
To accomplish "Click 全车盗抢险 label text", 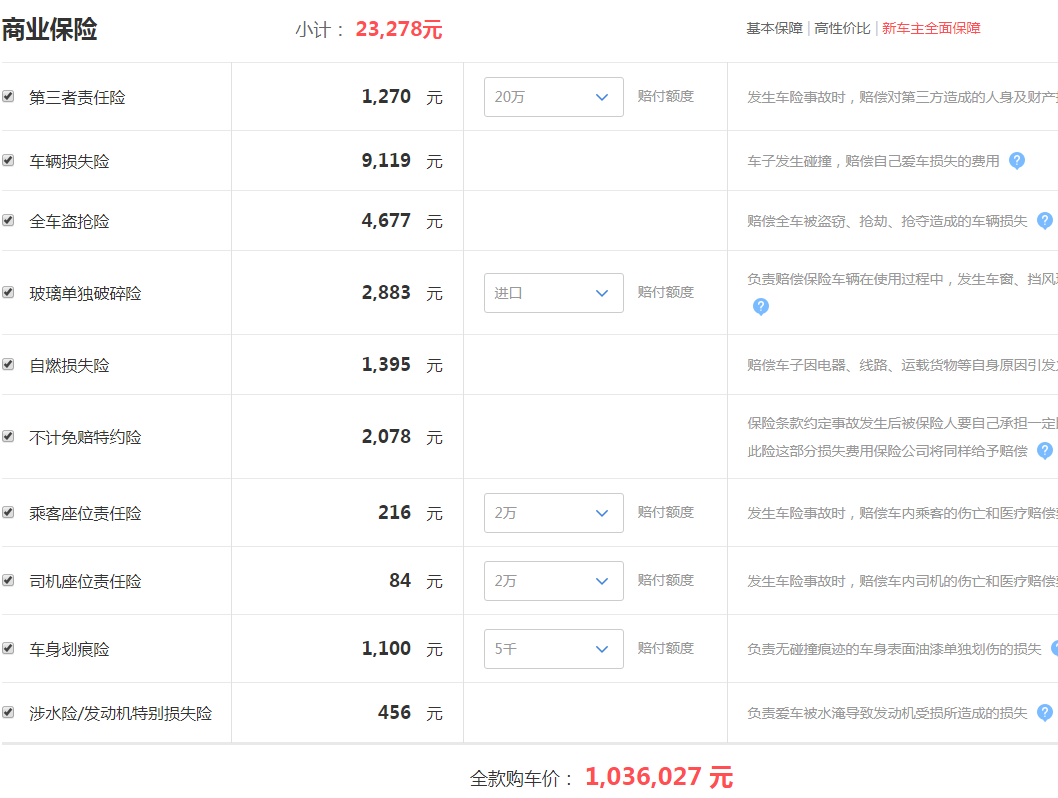I will 69,222.
